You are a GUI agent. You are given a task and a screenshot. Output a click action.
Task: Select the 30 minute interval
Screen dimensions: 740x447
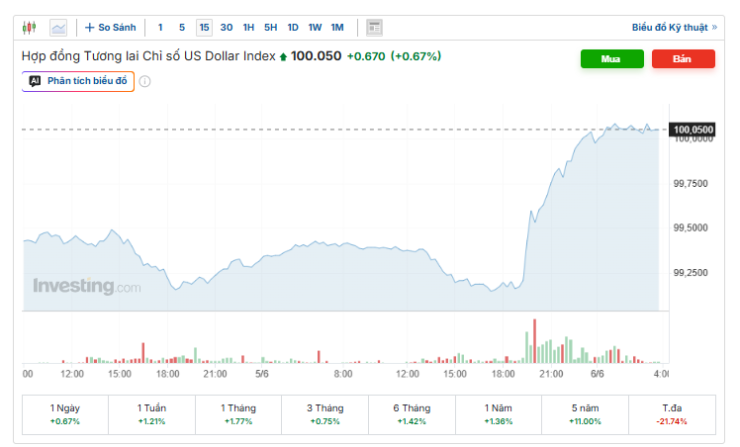[x=227, y=27]
